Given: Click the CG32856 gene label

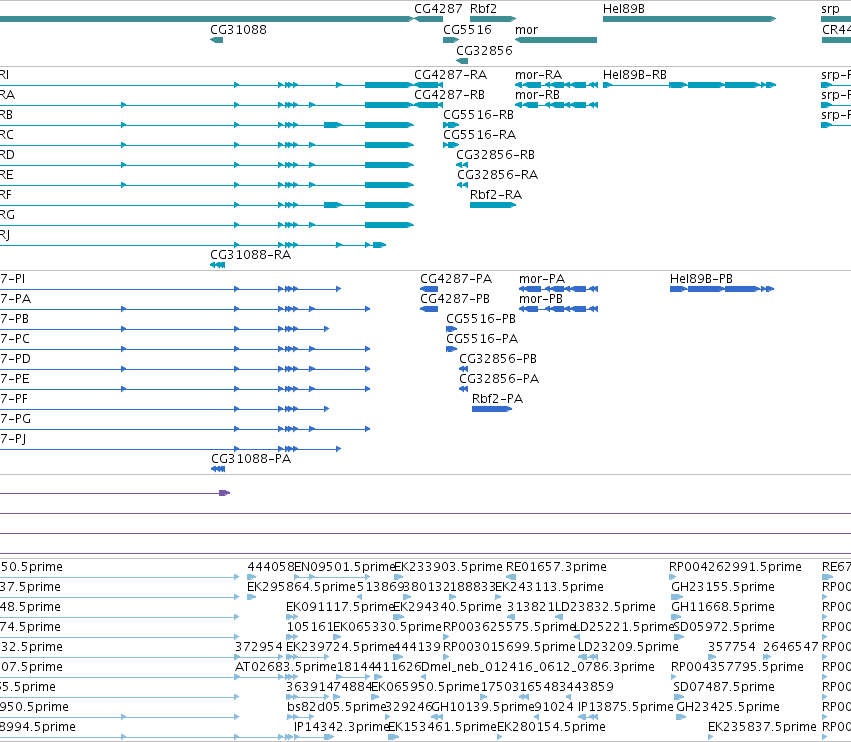Looking at the screenshot, I should [x=484, y=50].
